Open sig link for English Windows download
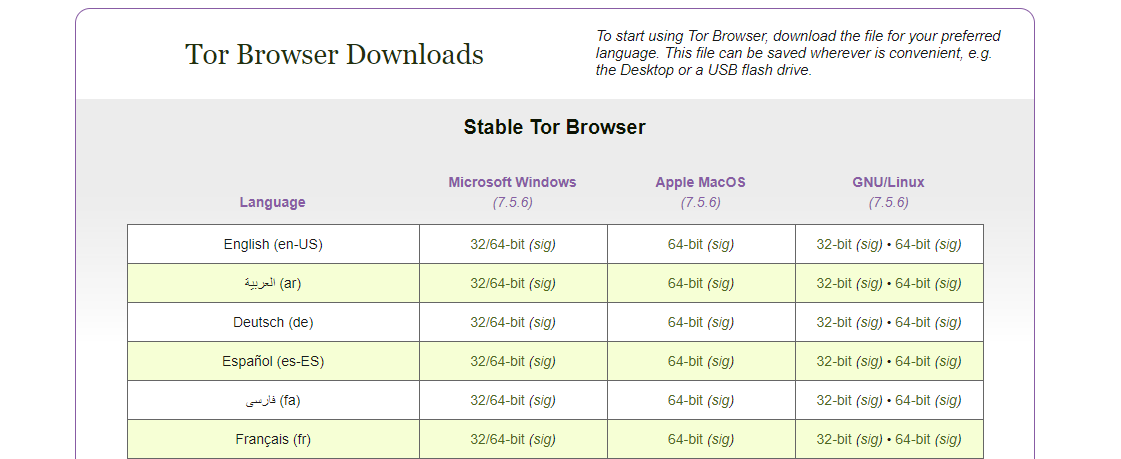 (542, 244)
